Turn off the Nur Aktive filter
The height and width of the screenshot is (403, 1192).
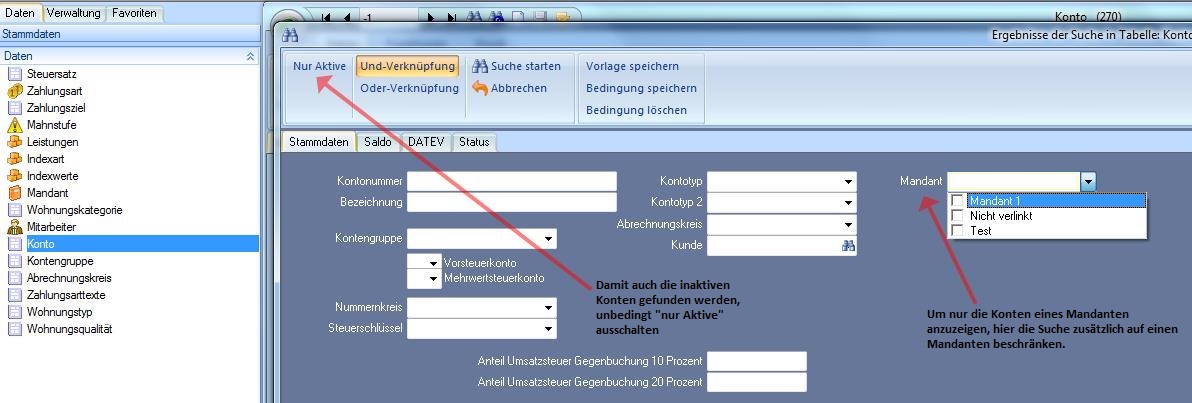(319, 66)
